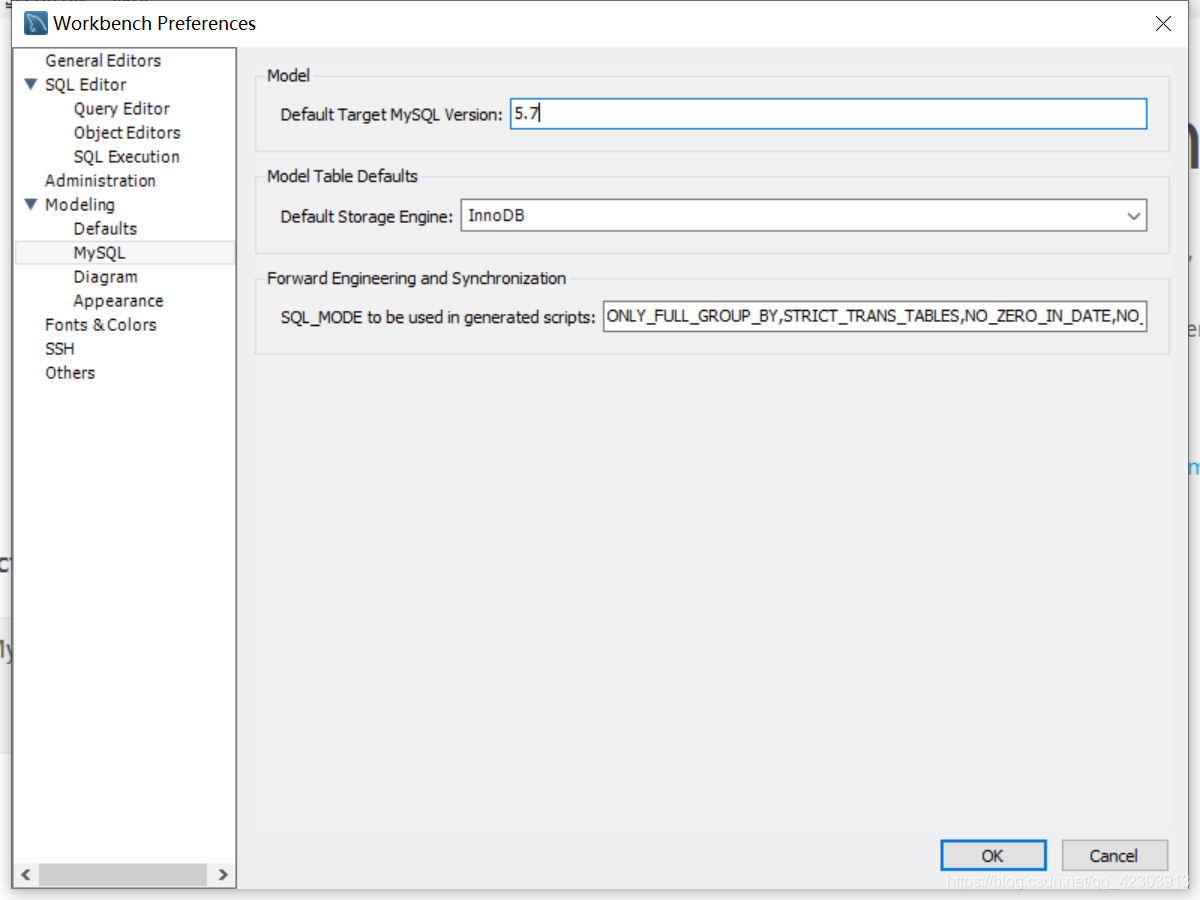The height and width of the screenshot is (900, 1200).
Task: Open Diagram preferences
Action: (x=105, y=277)
